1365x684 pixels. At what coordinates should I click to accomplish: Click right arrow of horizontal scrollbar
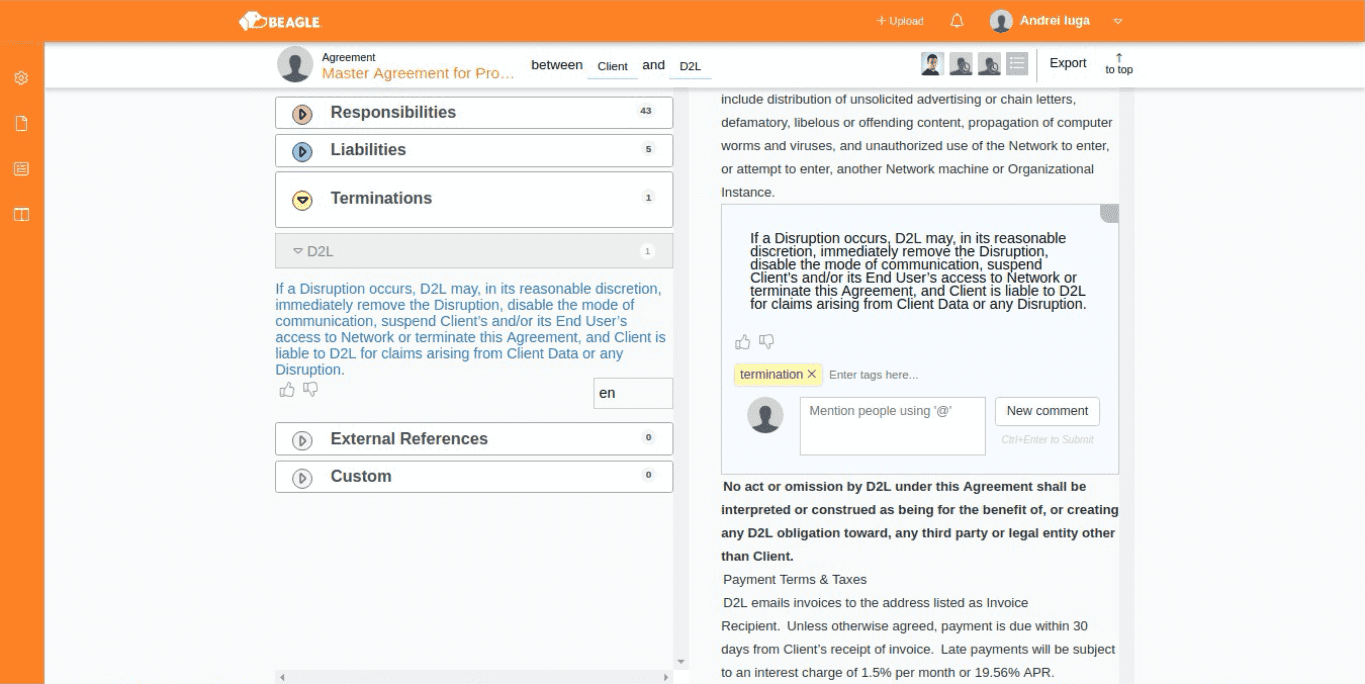666,677
